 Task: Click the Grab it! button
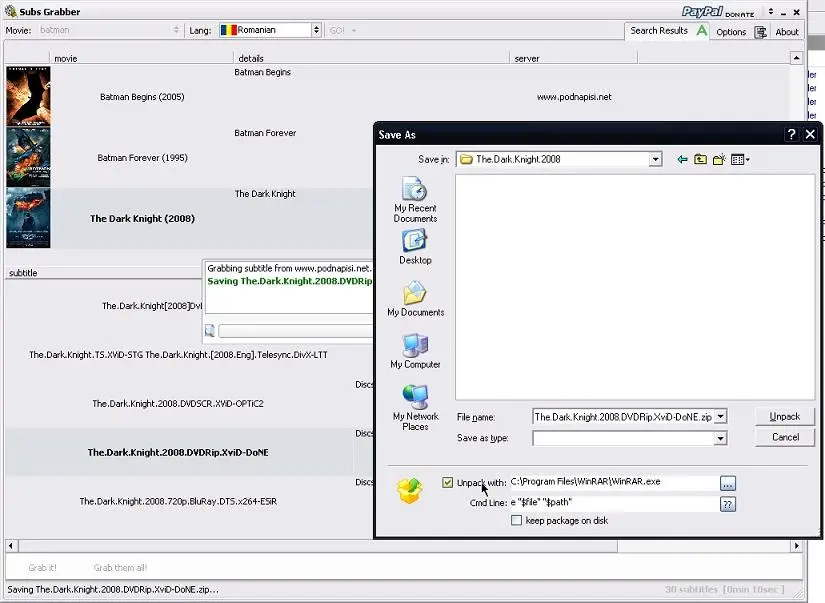pyautogui.click(x=43, y=568)
